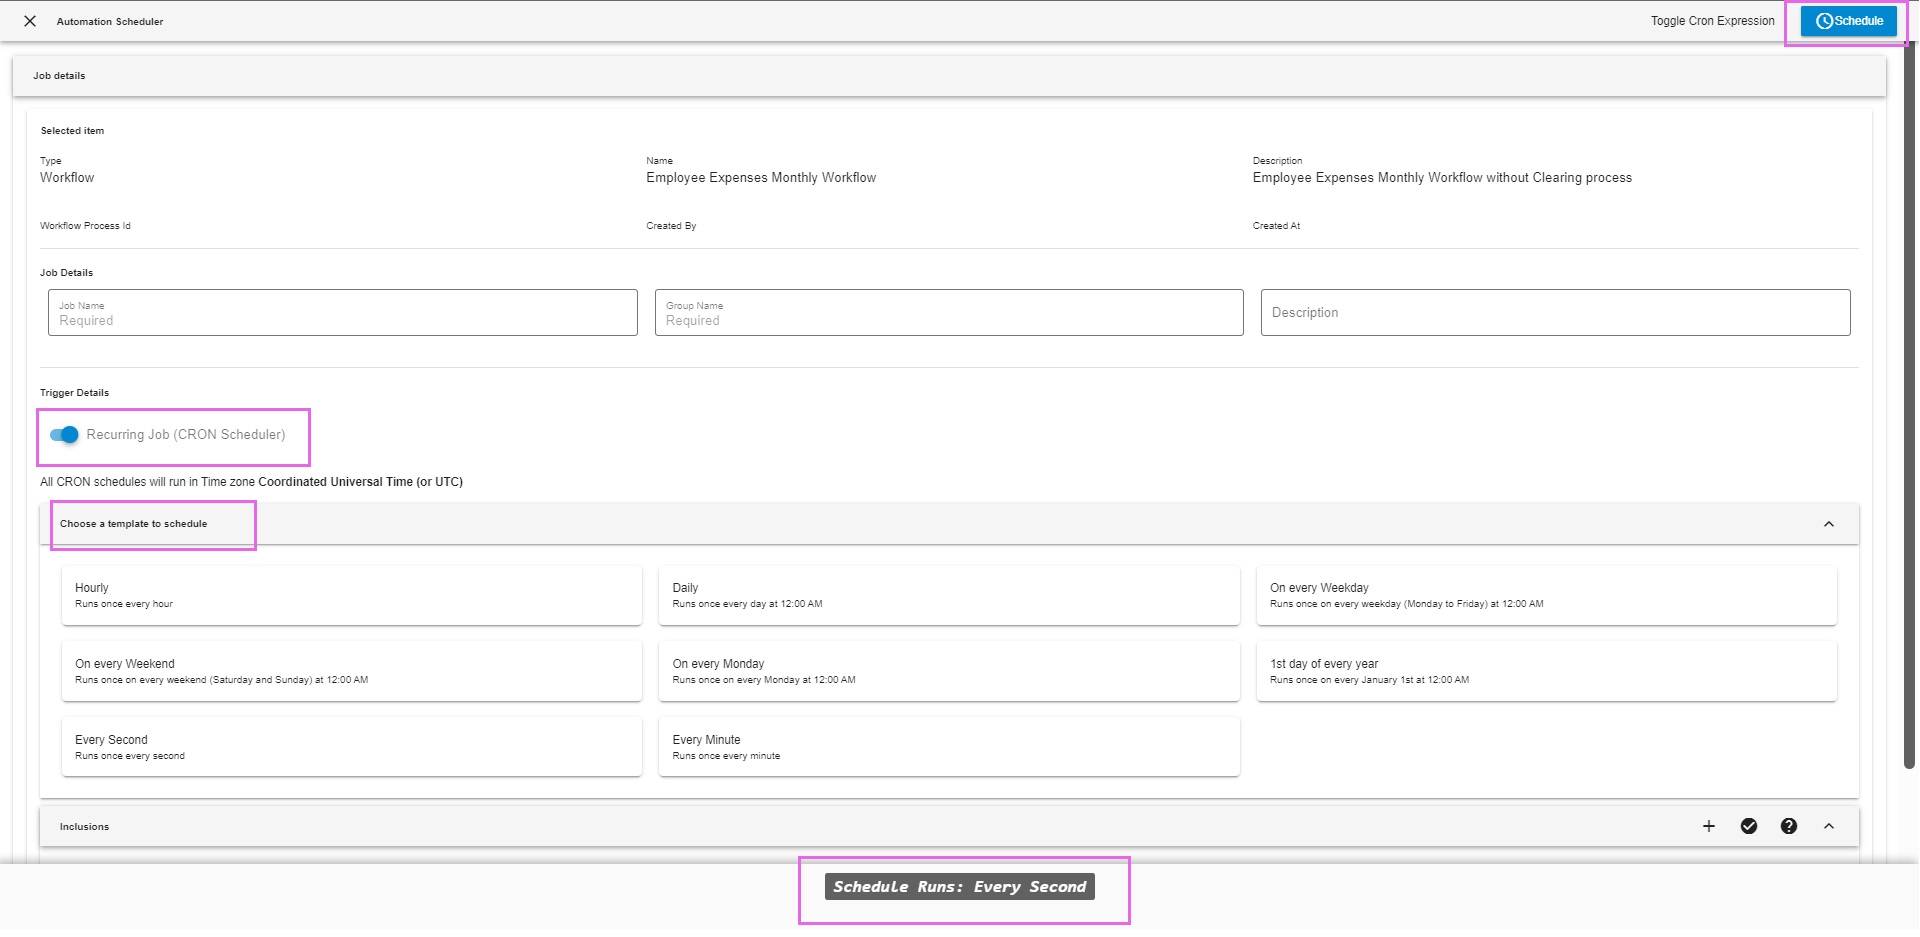Image resolution: width=1920 pixels, height=937 pixels.
Task: Select the Hourly schedule template
Action: pyautogui.click(x=351, y=596)
